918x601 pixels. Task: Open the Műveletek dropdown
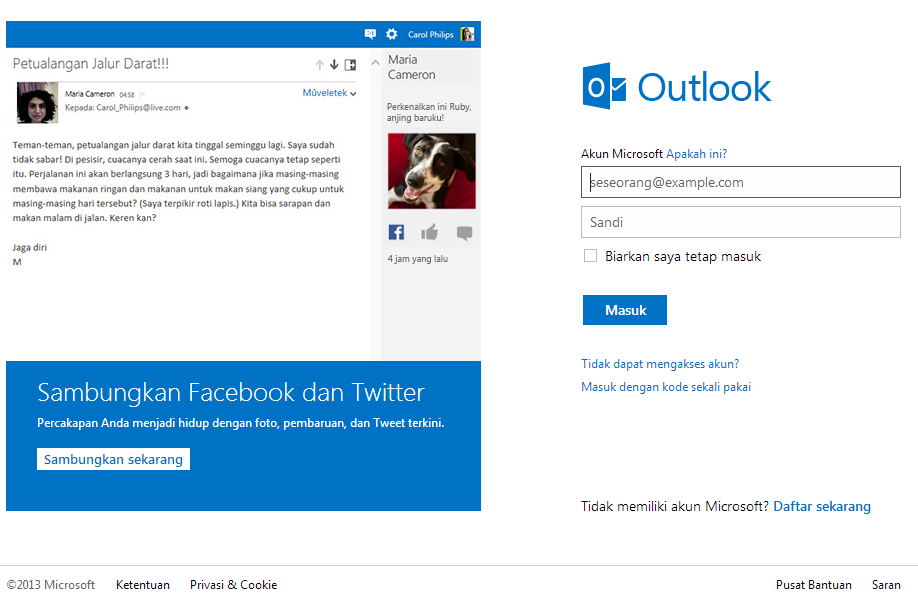(329, 93)
